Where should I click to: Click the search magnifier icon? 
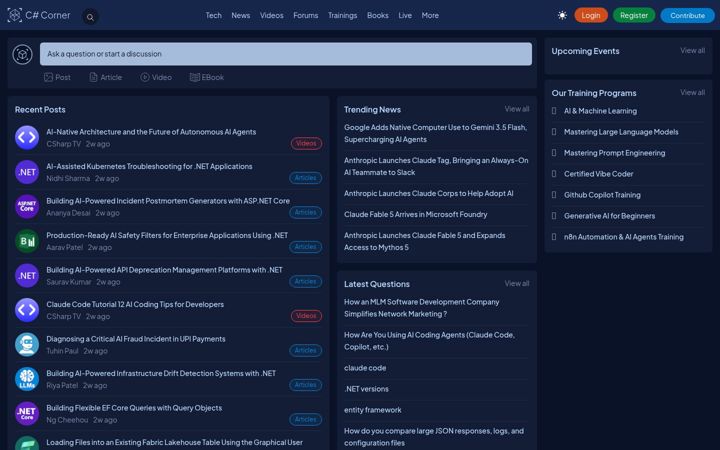point(90,17)
